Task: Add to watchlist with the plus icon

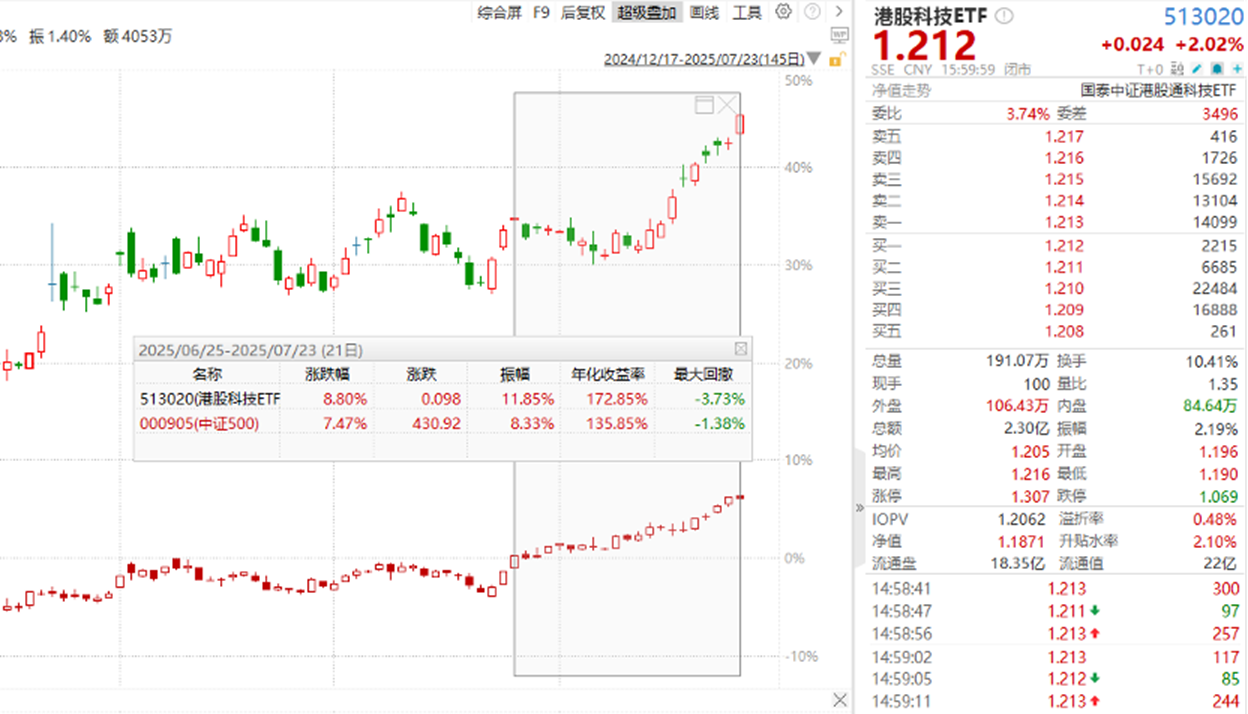Action: 1235,70
